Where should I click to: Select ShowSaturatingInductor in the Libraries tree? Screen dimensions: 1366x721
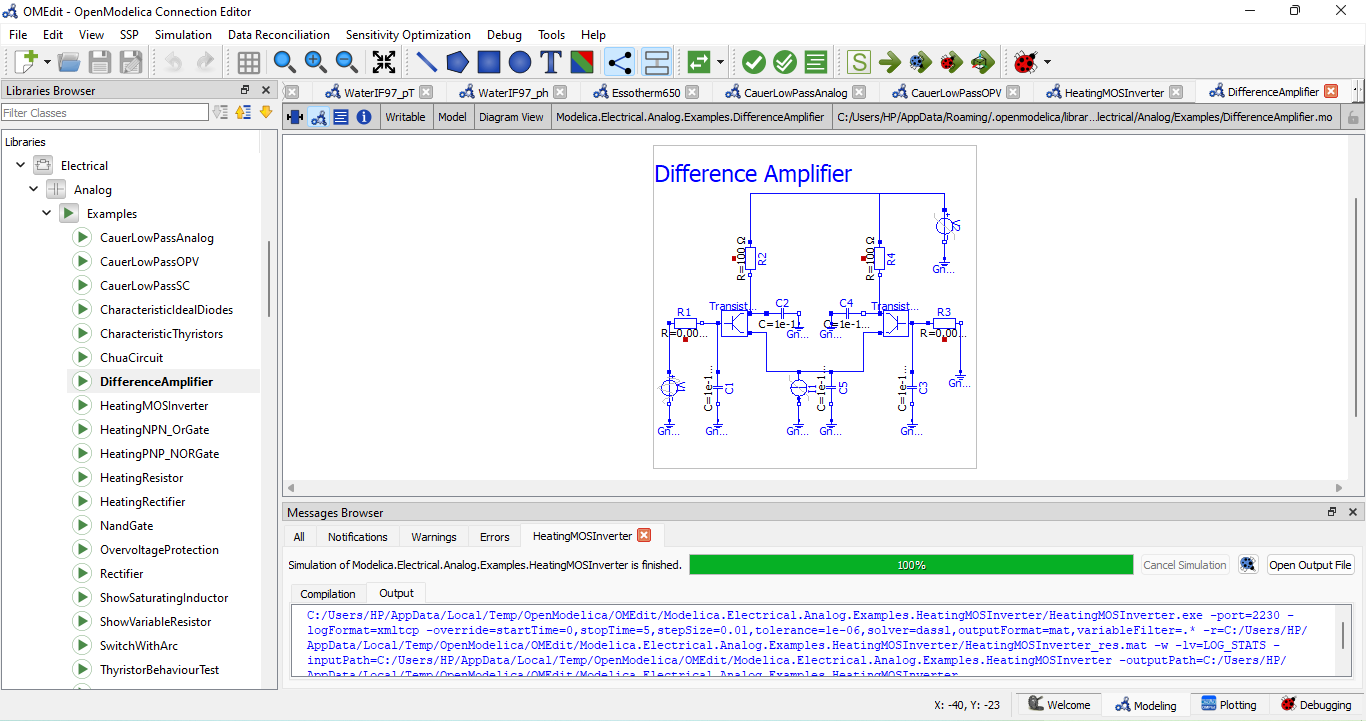(164, 597)
